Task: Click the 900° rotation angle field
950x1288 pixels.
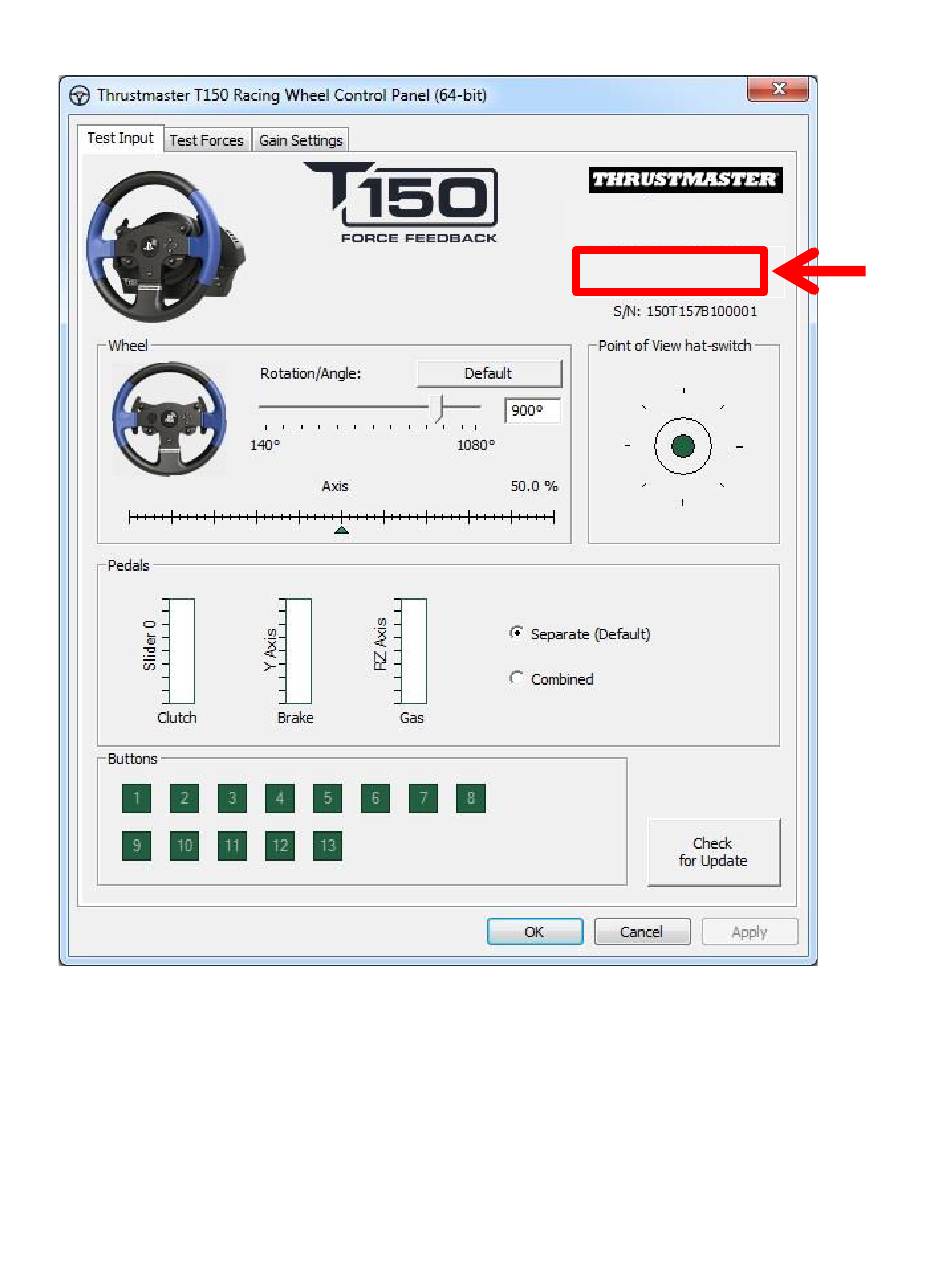Action: click(x=532, y=410)
